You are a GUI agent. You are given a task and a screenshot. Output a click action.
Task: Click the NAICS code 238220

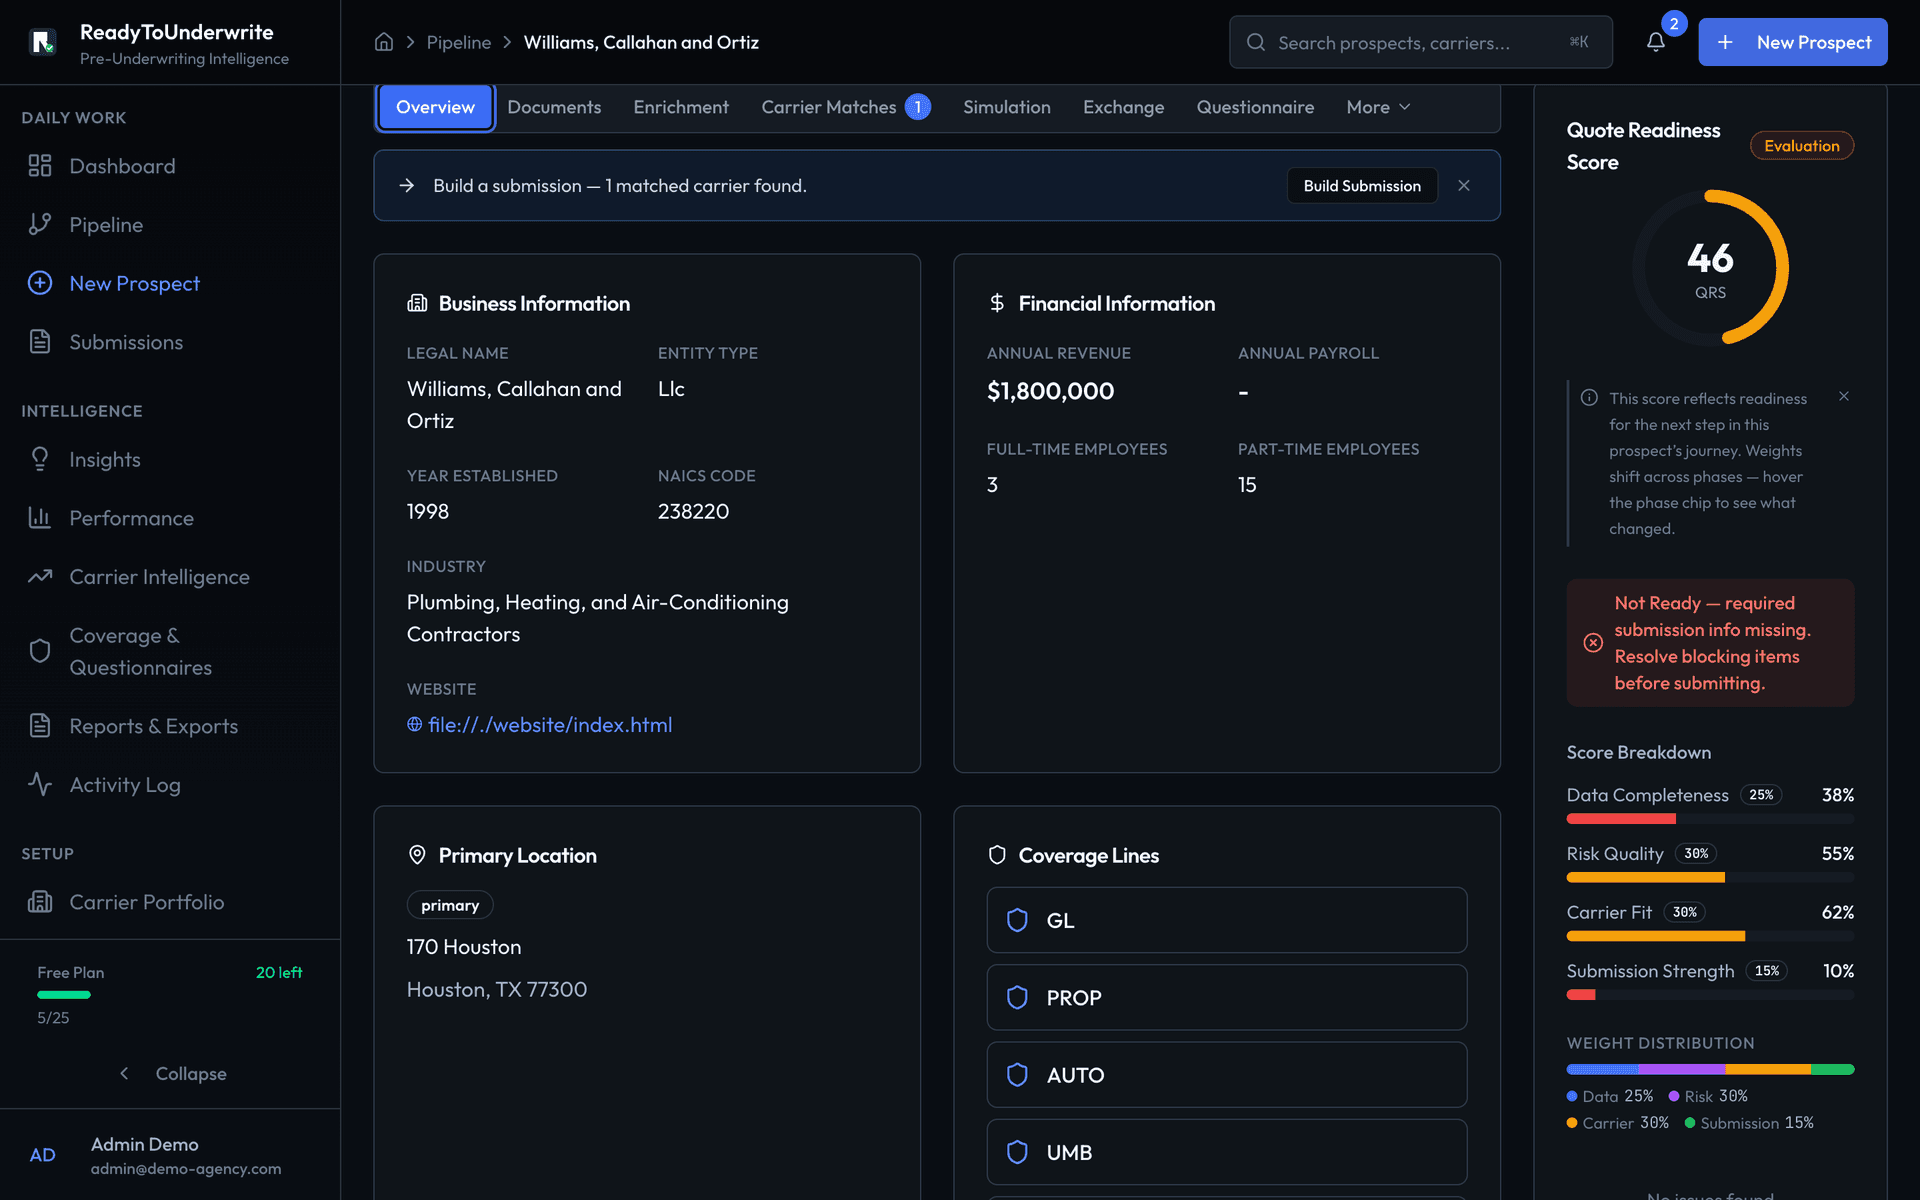click(693, 512)
